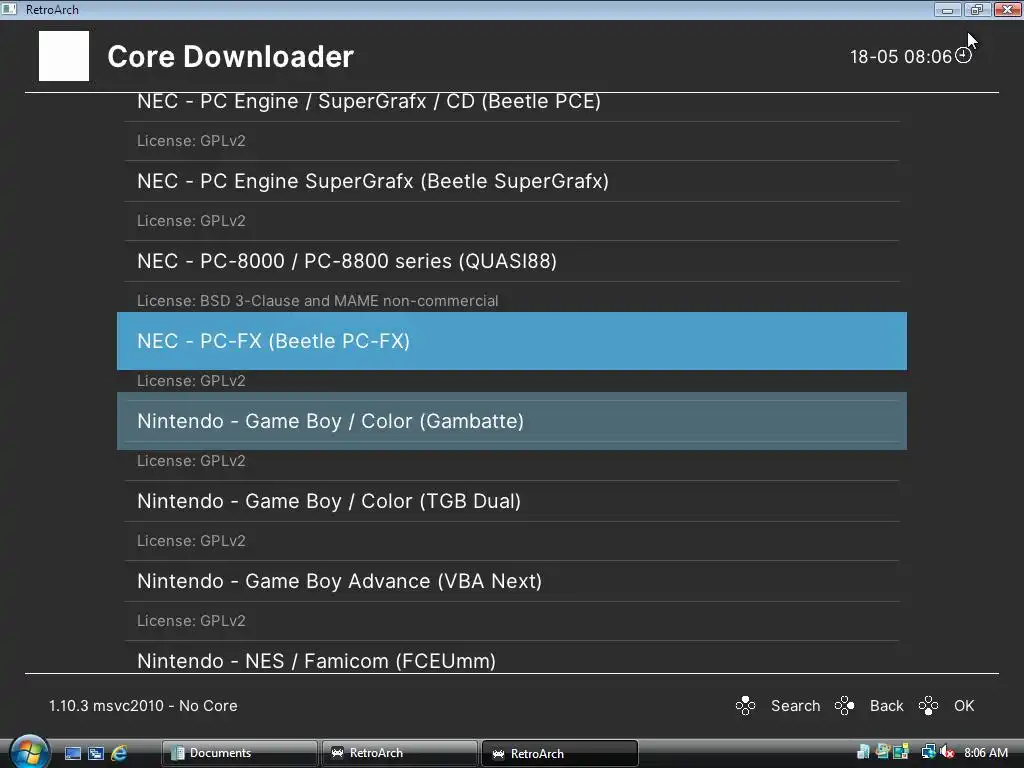
Task: Click License GPLv2 under Beetle PC-FX
Action: [x=191, y=381]
